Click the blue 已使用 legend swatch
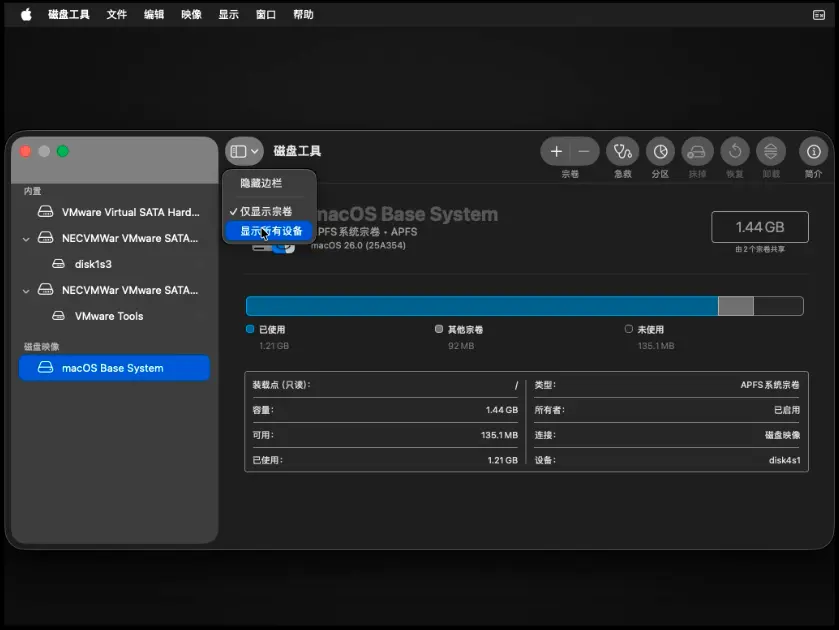This screenshot has width=839, height=630. tap(250, 329)
